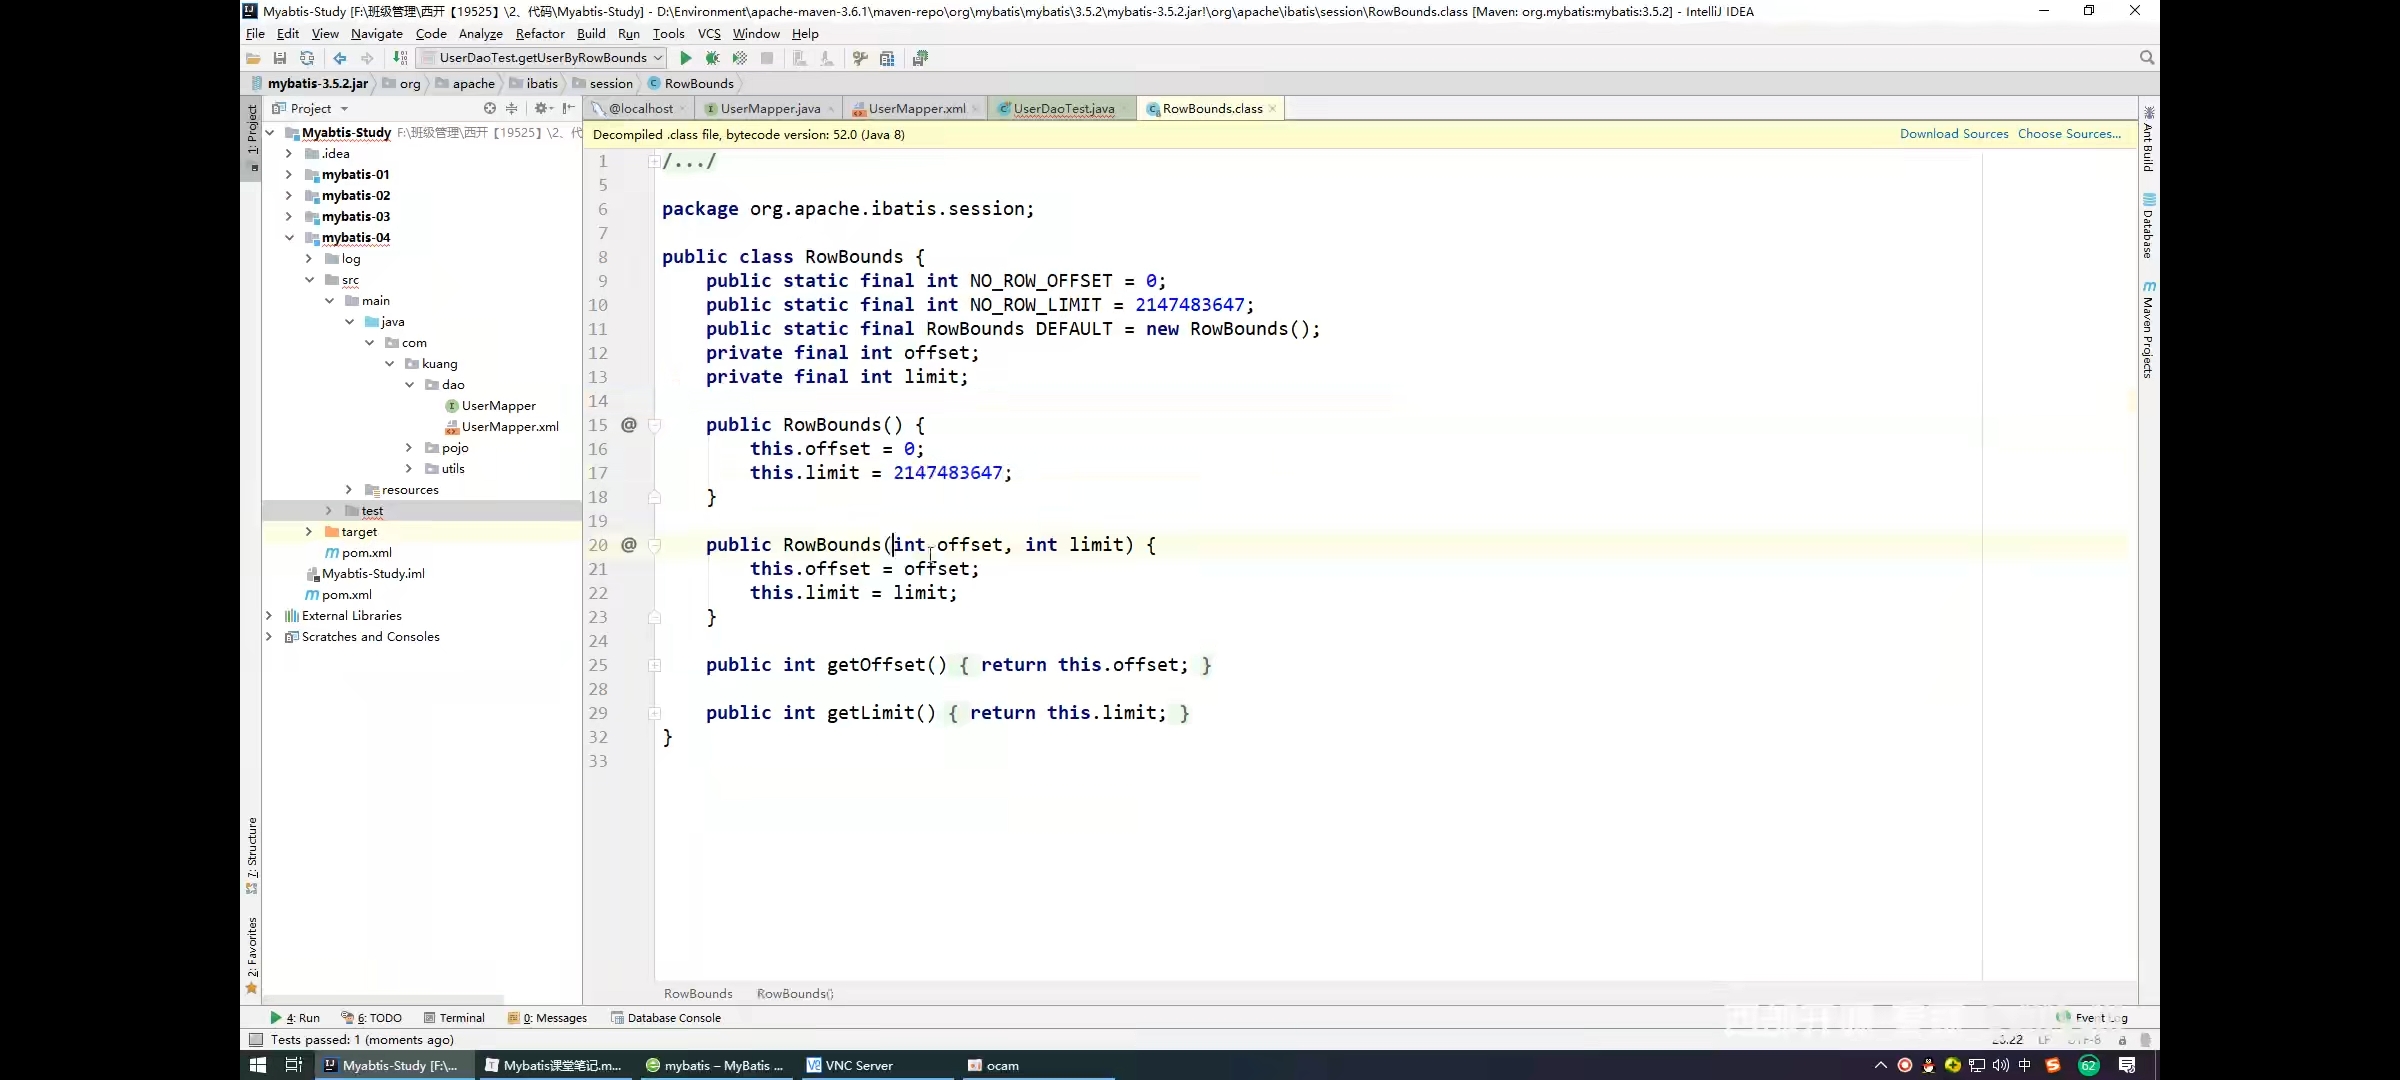The width and height of the screenshot is (2400, 1080).
Task: Open the Messages tool window
Action: click(x=547, y=1018)
